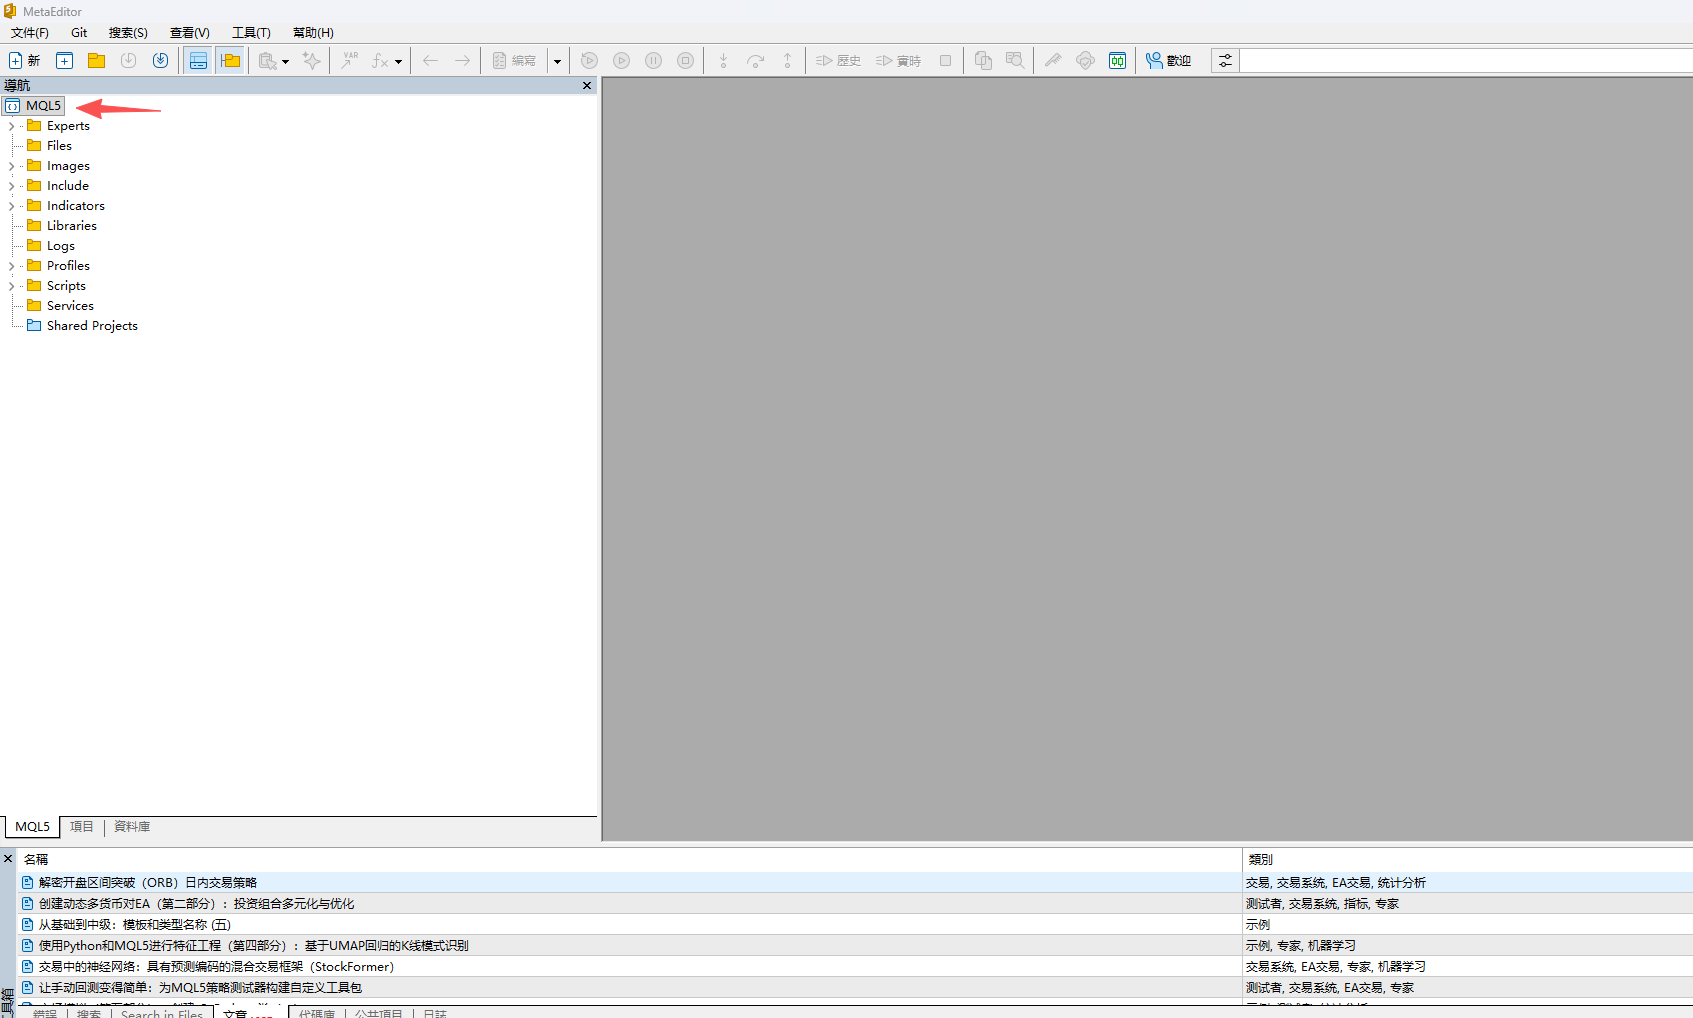This screenshot has width=1693, height=1018.
Task: Click the AI sparkle assistant icon
Action: (312, 61)
